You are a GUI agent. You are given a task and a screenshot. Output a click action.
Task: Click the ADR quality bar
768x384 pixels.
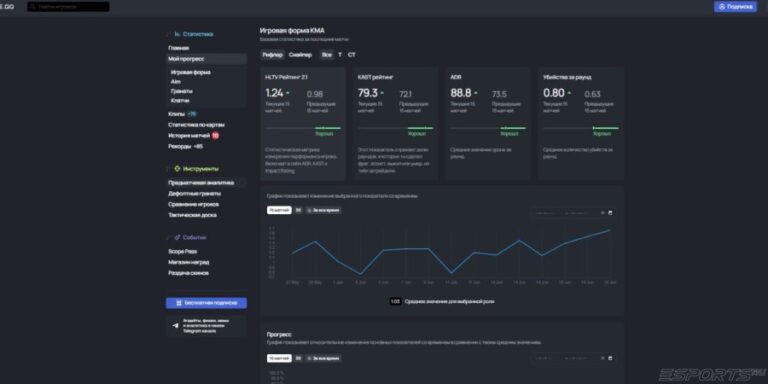pos(488,128)
